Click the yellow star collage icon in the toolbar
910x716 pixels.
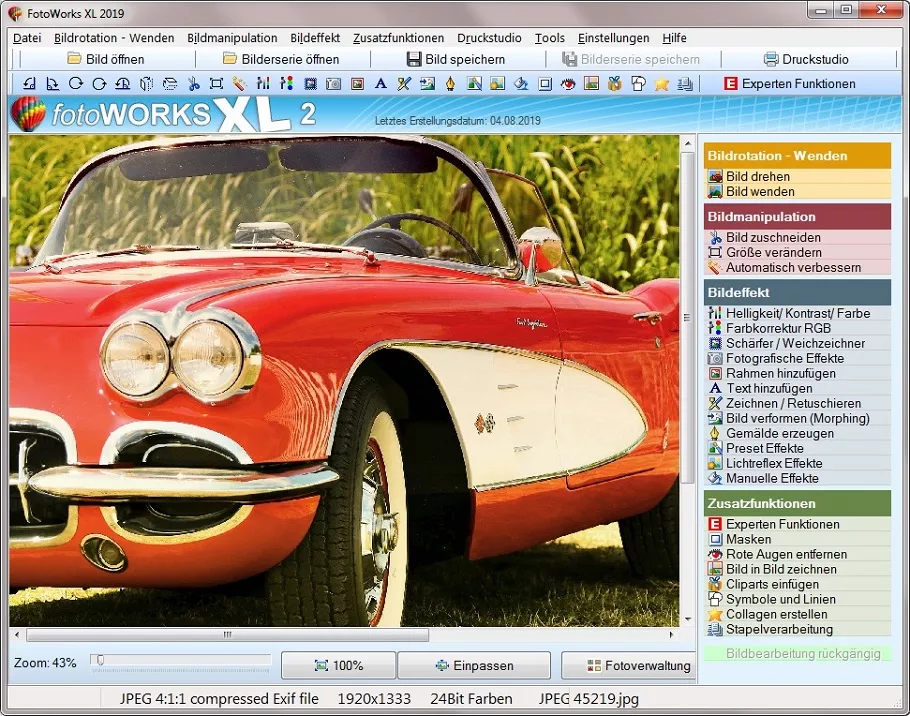[661, 84]
